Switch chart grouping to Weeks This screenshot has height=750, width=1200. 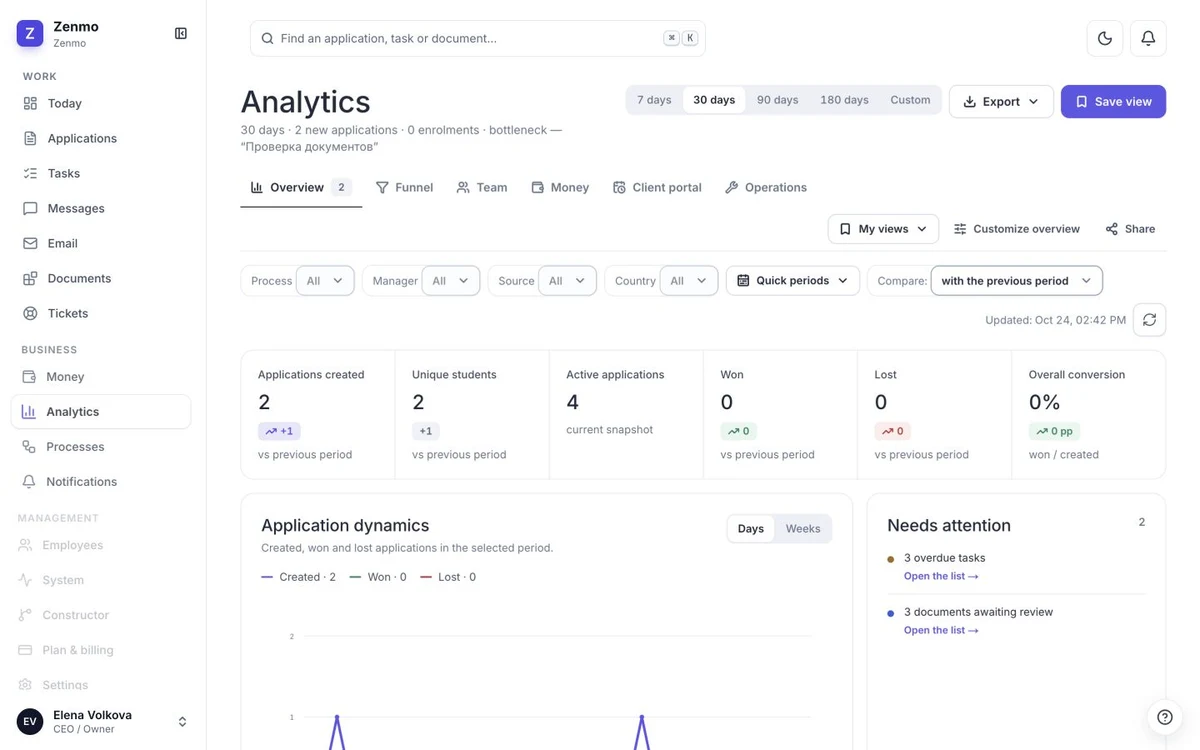coord(803,529)
